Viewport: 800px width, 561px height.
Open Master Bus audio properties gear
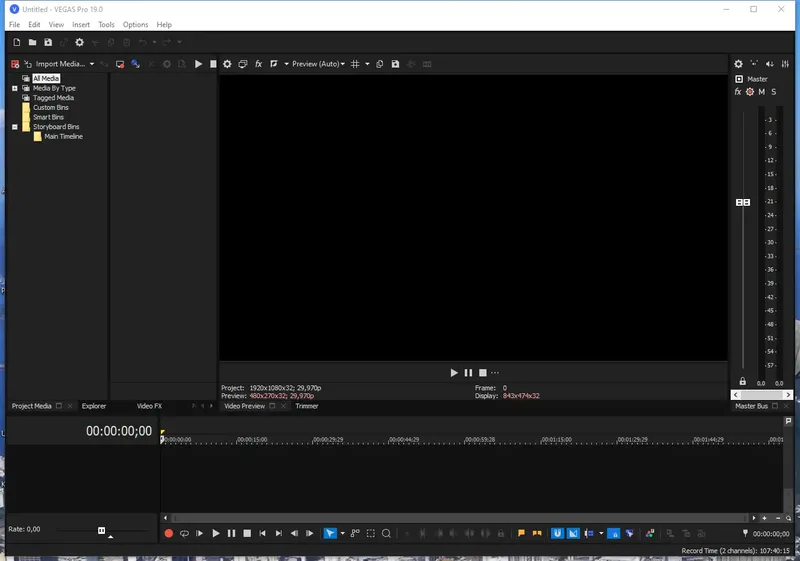tap(738, 64)
